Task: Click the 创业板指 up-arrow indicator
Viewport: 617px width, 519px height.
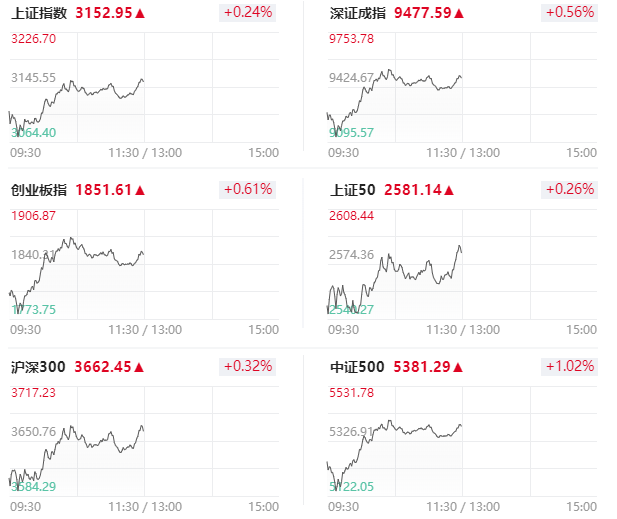Action: 140,190
